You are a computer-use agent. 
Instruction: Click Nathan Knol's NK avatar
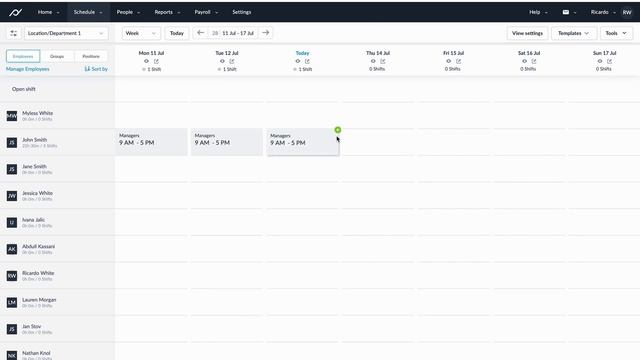[x=12, y=356]
